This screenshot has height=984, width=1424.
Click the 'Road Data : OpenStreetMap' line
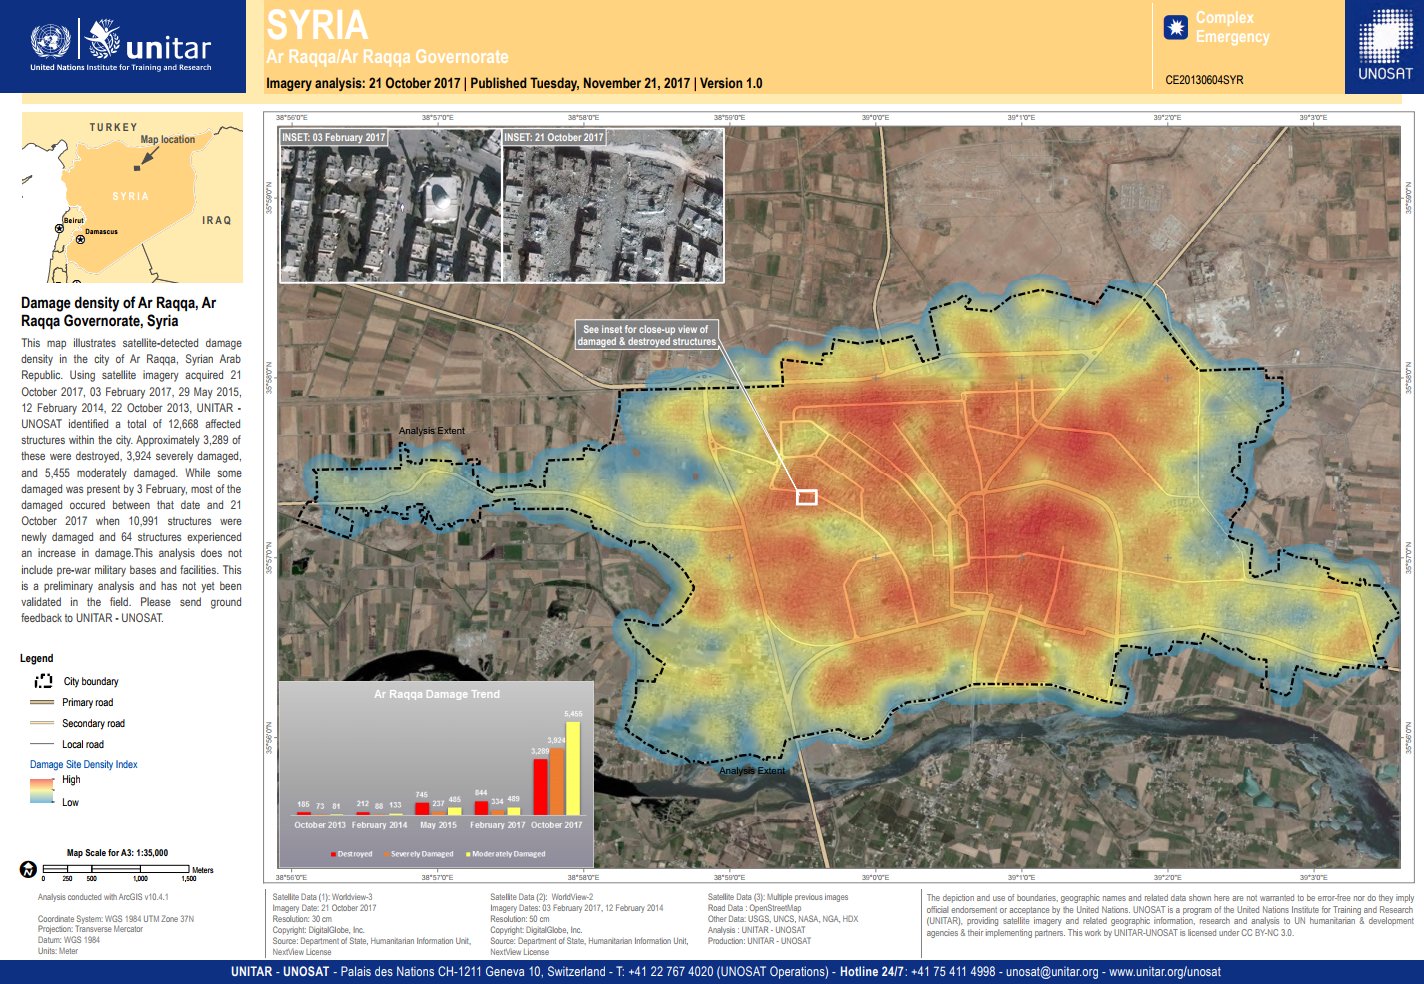(755, 908)
